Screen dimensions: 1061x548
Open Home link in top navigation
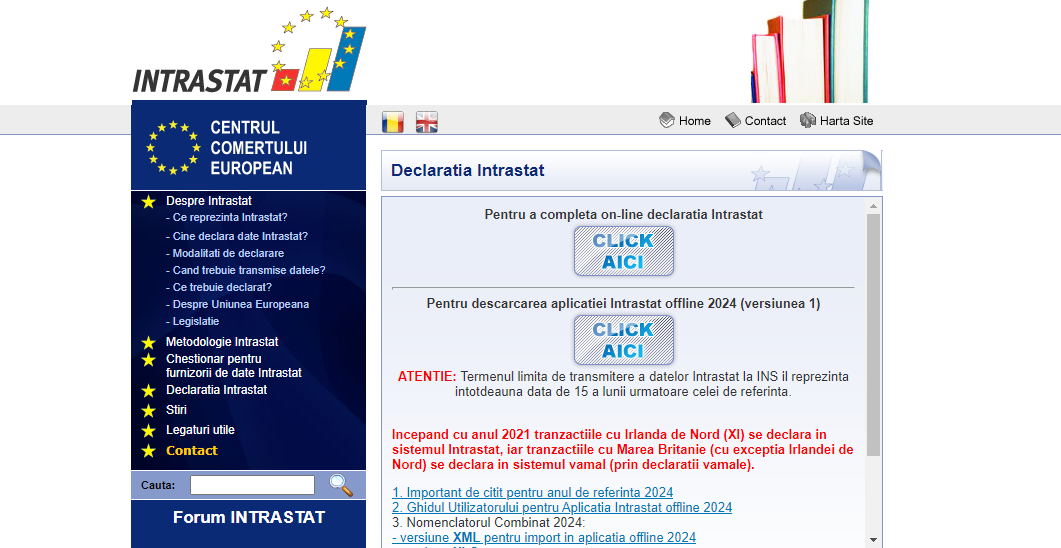click(695, 121)
